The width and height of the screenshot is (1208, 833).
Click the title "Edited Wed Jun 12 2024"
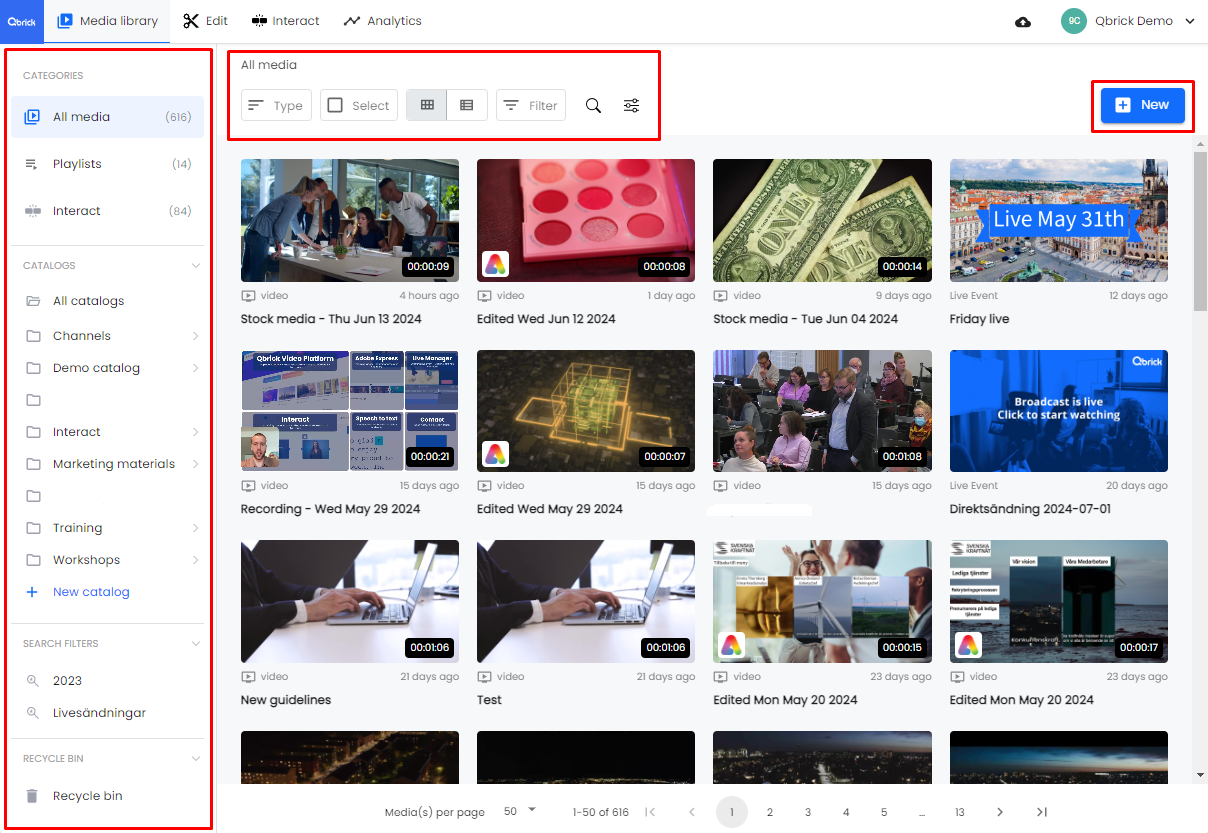[x=546, y=319]
